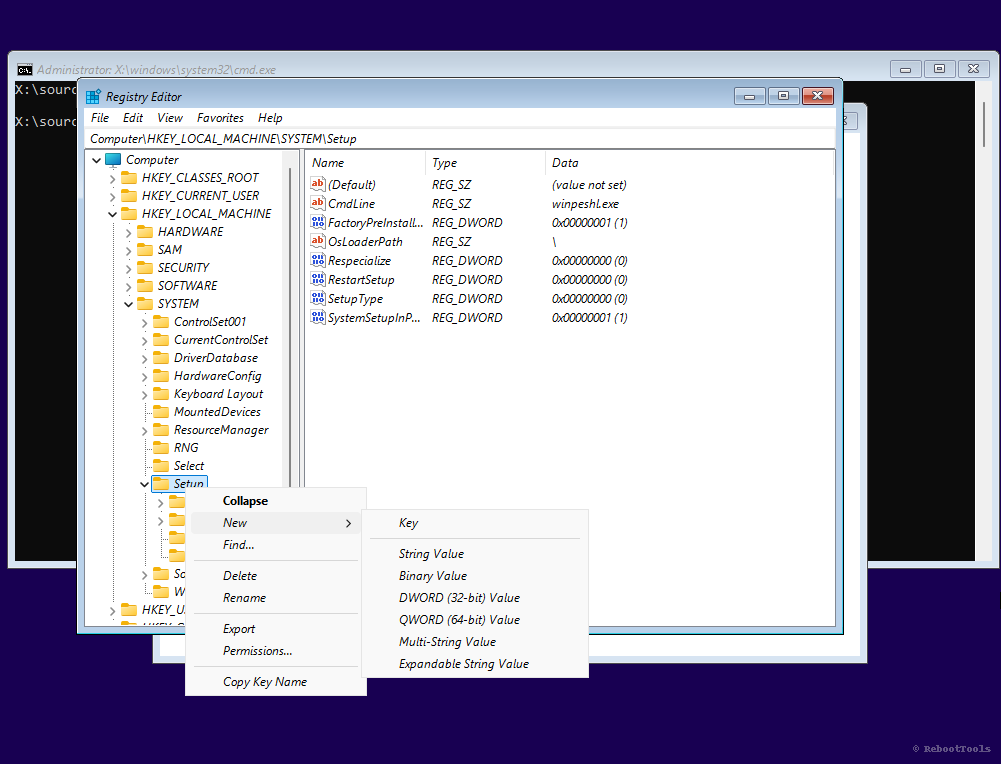Click the Computer icon at the tree root
Image resolution: width=1001 pixels, height=764 pixels.
click(x=113, y=159)
